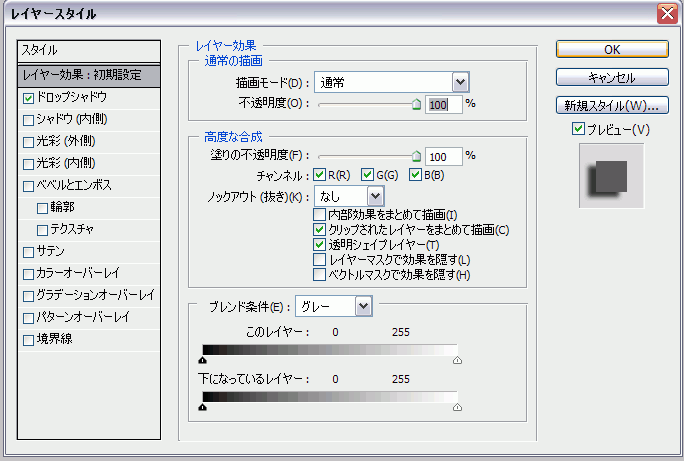The width and height of the screenshot is (684, 461).
Task: Enable パターンオーバーレイ checkbox
Action: [28, 318]
